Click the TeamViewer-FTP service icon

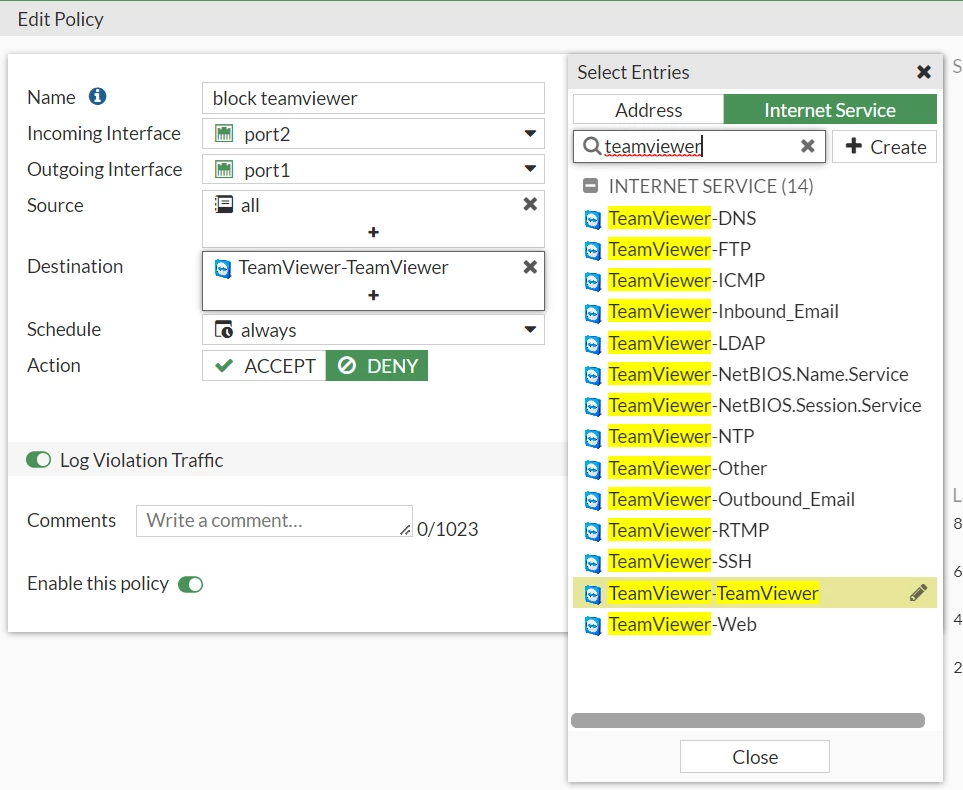point(592,250)
